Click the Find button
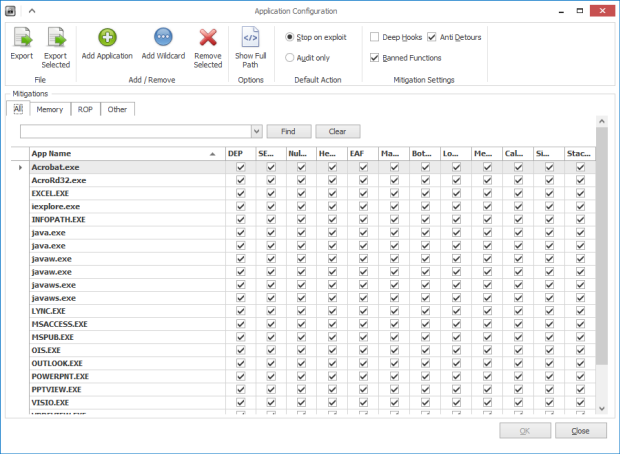Image resolution: width=620 pixels, height=454 pixels. point(289,131)
